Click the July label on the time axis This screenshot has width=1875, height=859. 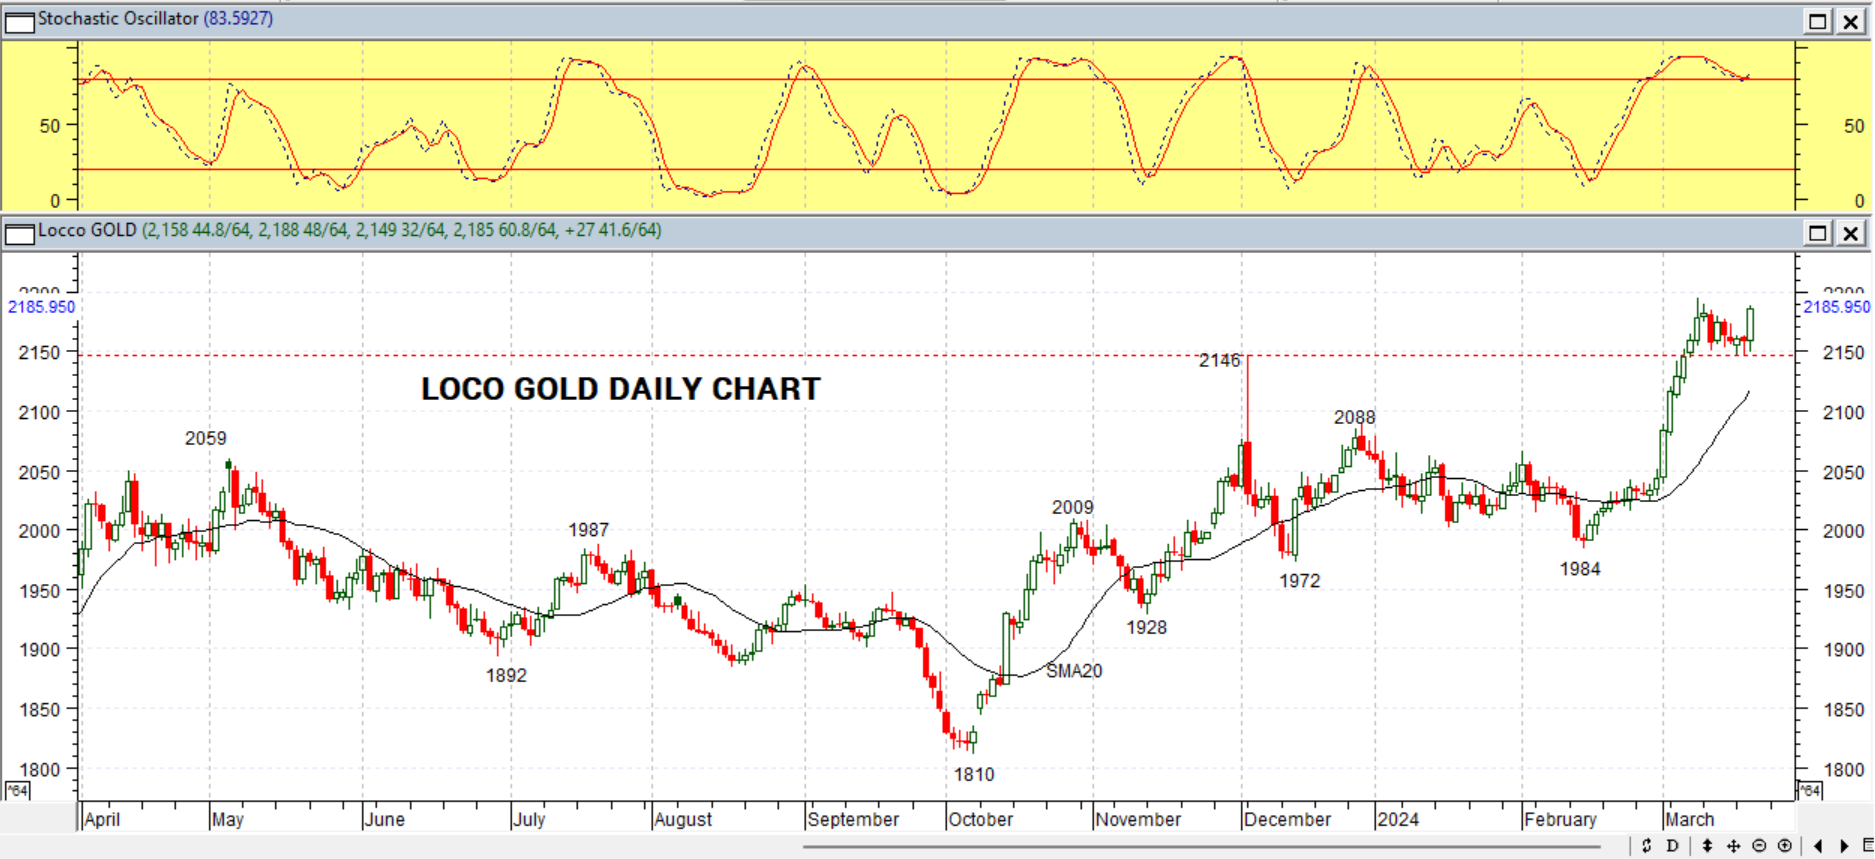coord(529,820)
